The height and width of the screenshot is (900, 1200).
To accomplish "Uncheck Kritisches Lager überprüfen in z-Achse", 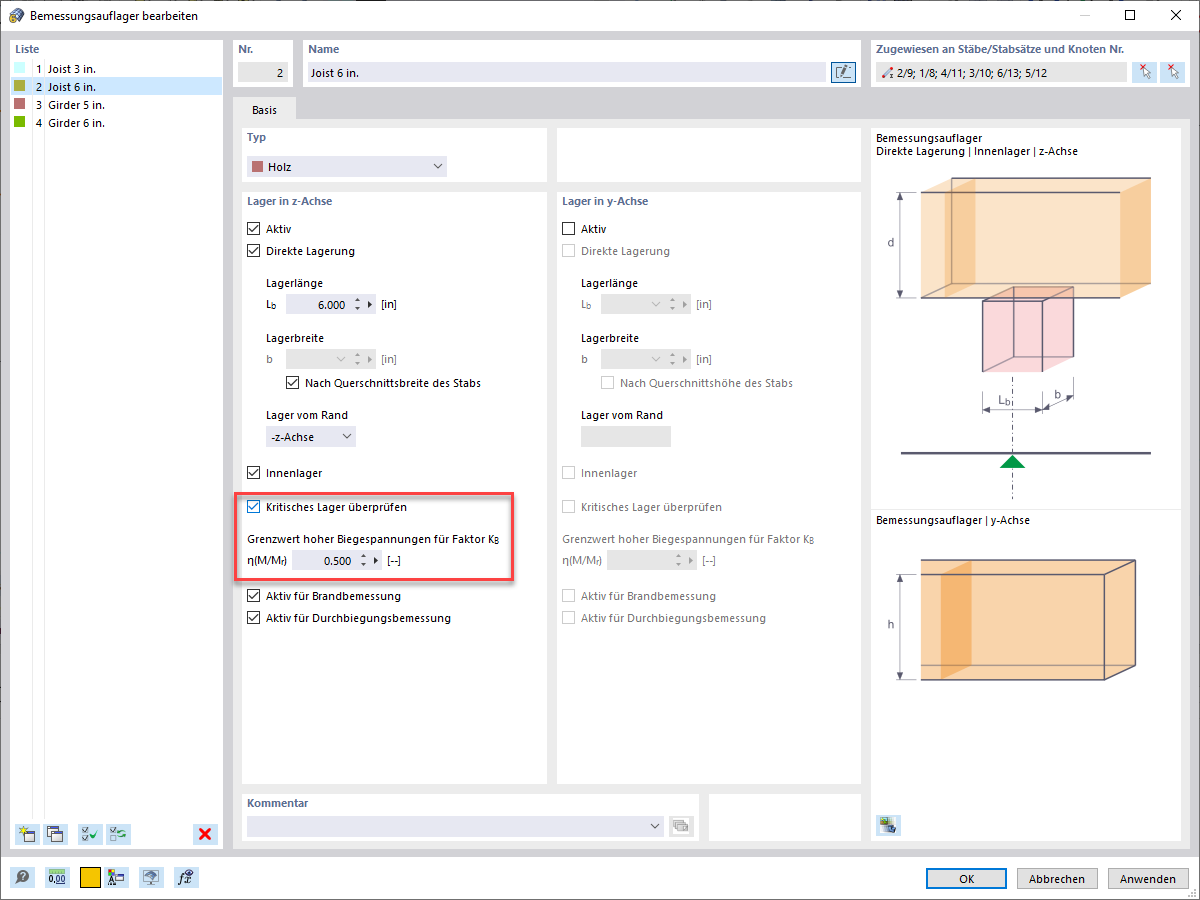I will pos(253,507).
